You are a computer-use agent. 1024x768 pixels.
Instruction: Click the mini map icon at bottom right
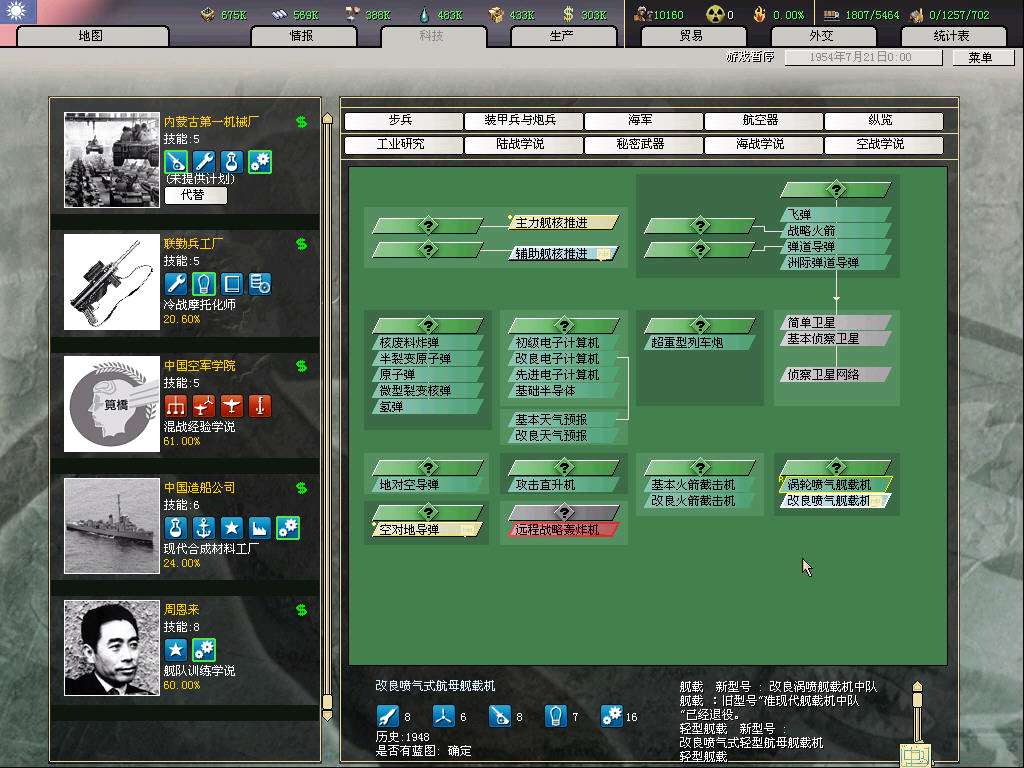pos(915,756)
